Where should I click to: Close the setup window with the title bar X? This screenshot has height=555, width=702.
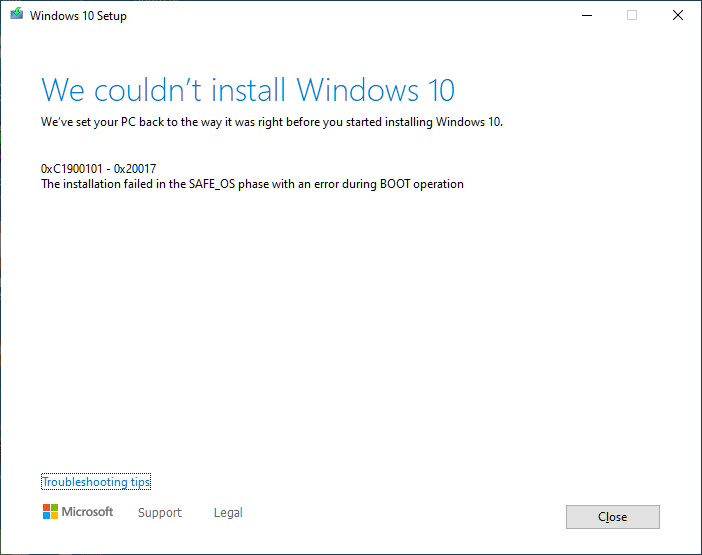click(678, 15)
